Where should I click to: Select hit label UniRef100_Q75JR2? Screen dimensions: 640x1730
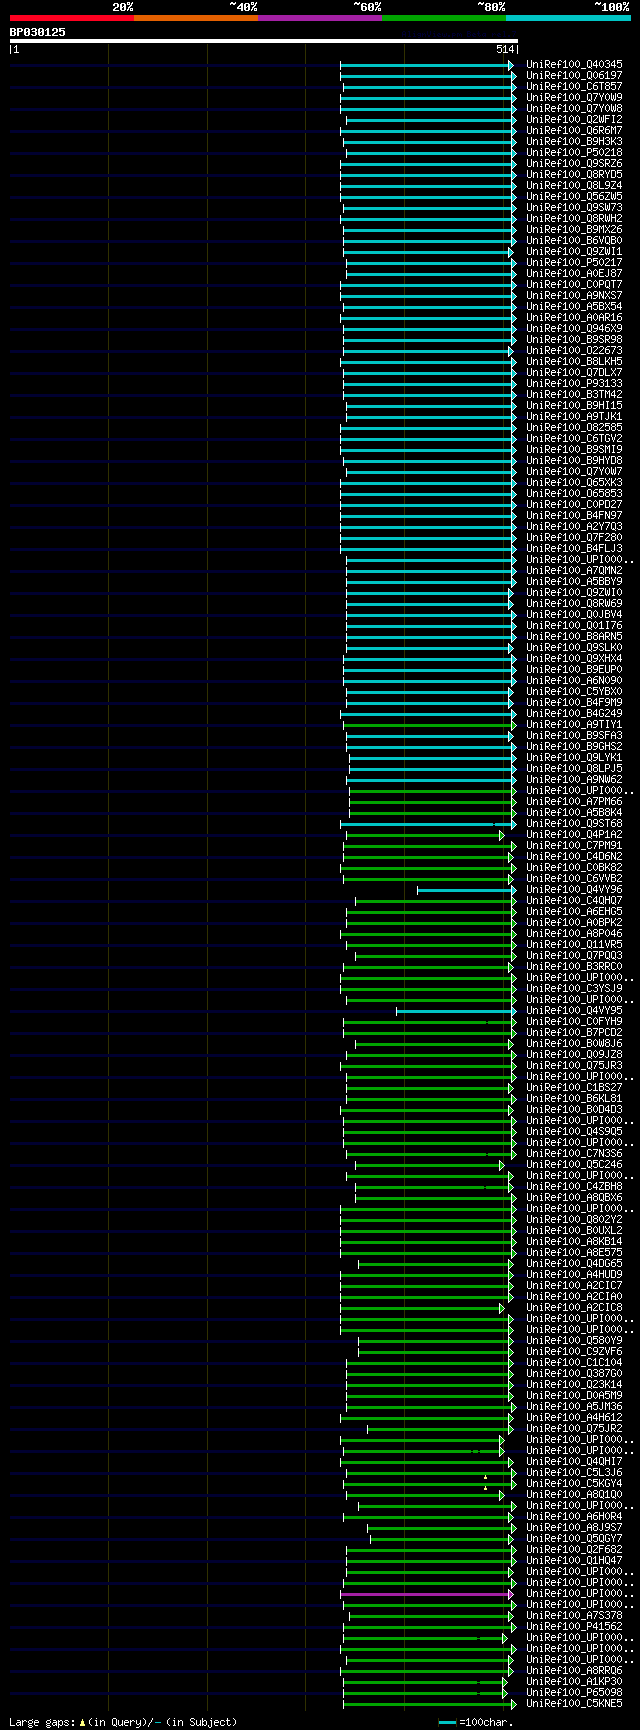pyautogui.click(x=574, y=1429)
